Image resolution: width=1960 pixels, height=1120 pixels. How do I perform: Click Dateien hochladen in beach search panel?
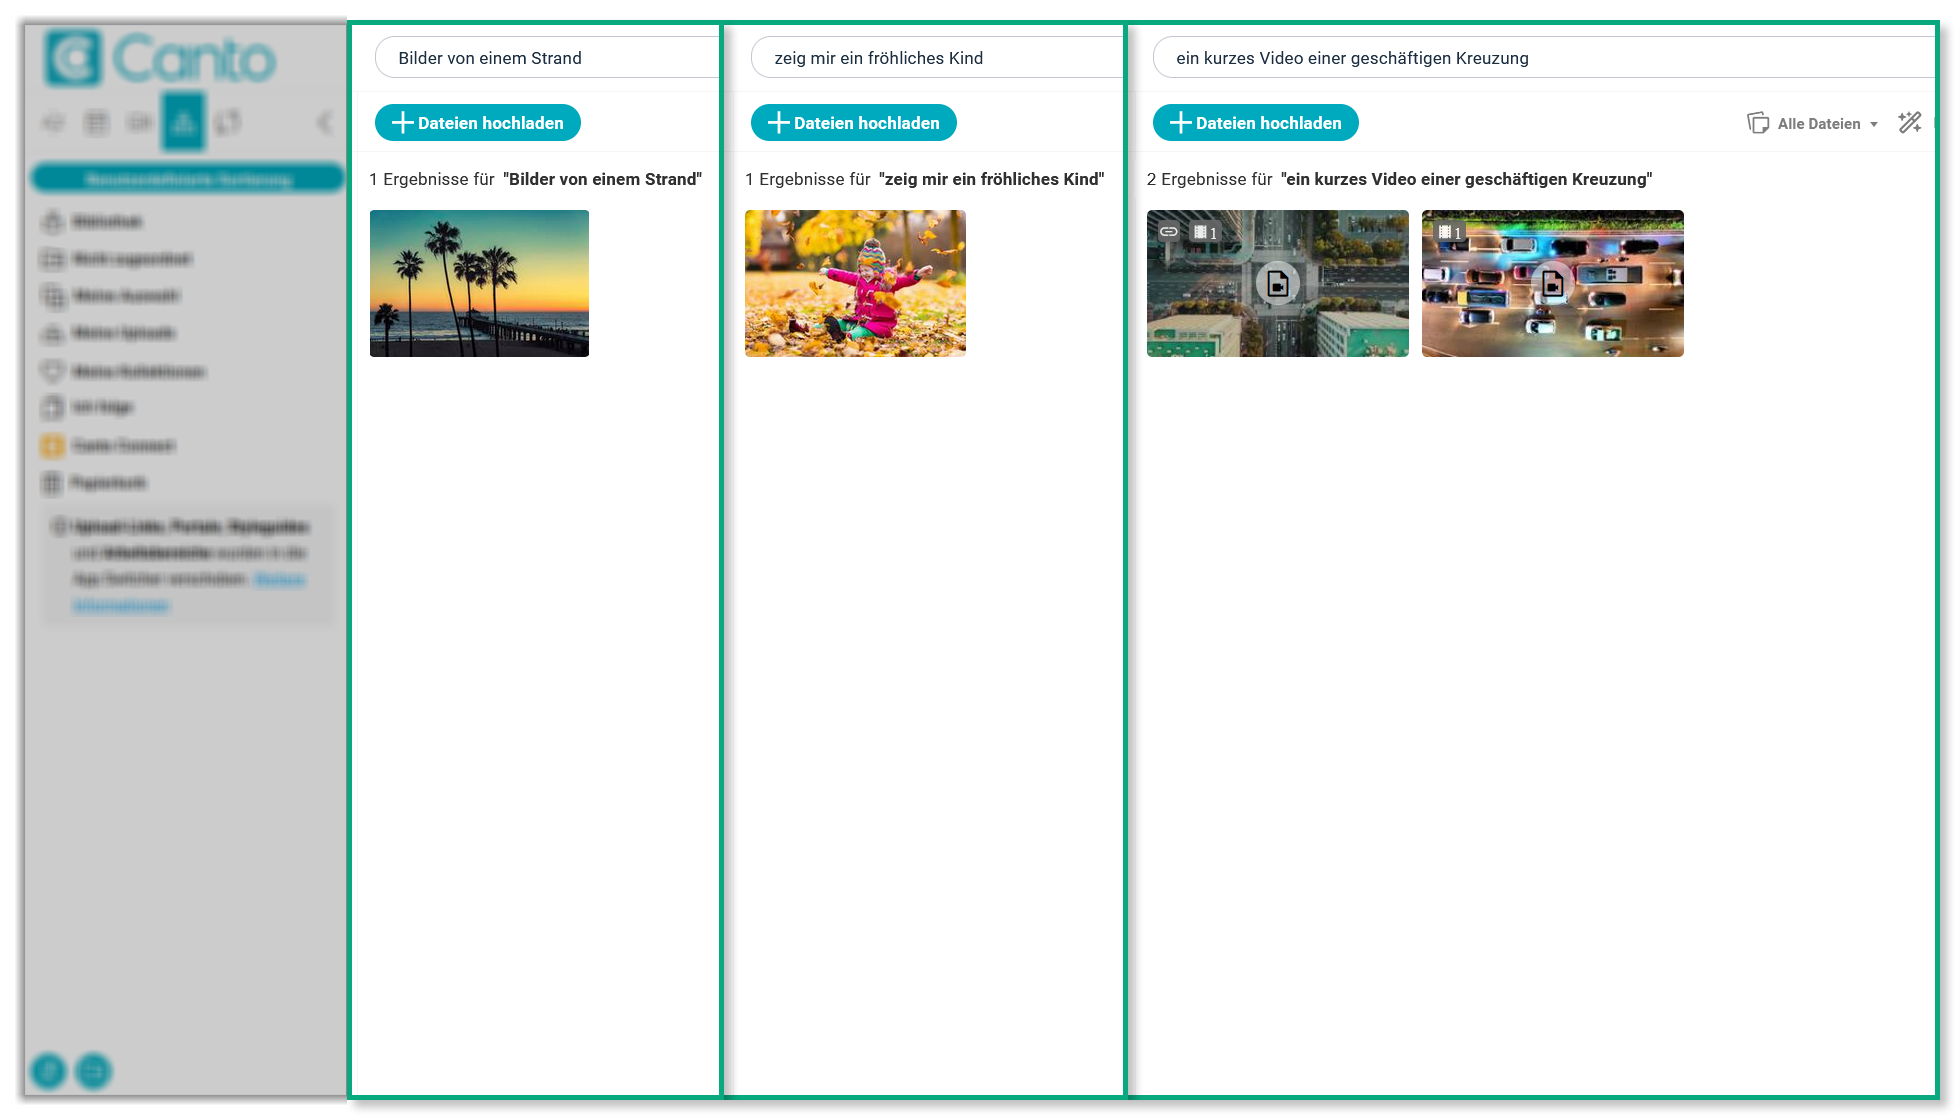[x=478, y=123]
